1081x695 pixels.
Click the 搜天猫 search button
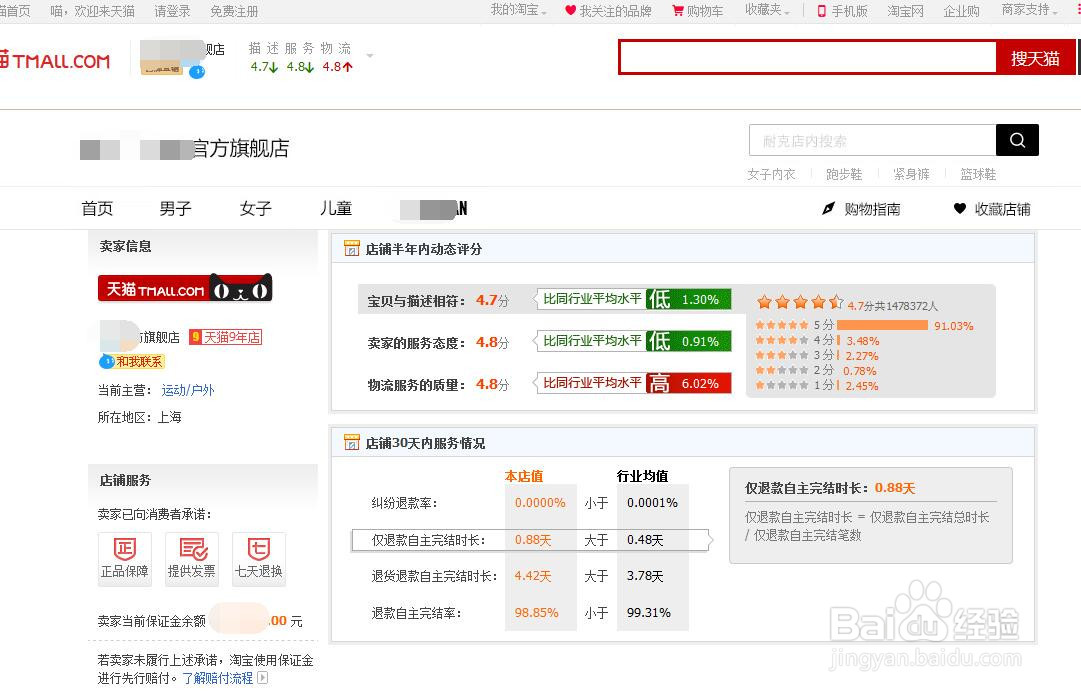(1035, 58)
